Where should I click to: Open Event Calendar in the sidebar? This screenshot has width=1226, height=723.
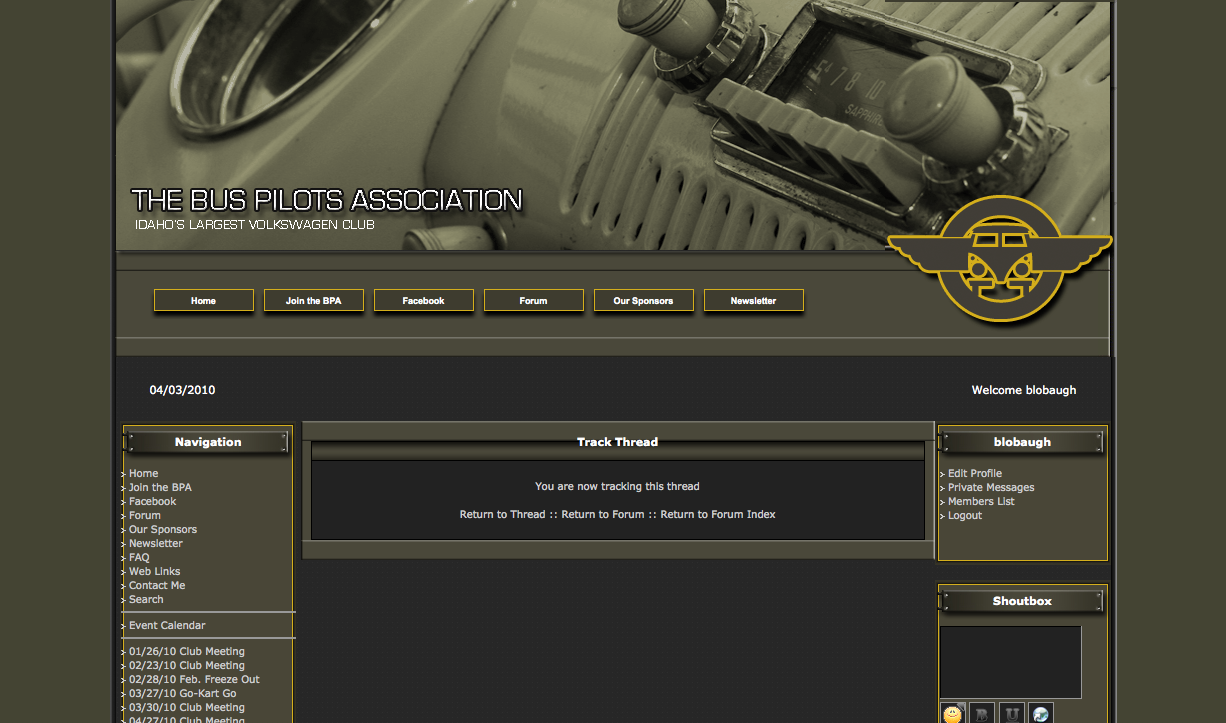click(167, 626)
